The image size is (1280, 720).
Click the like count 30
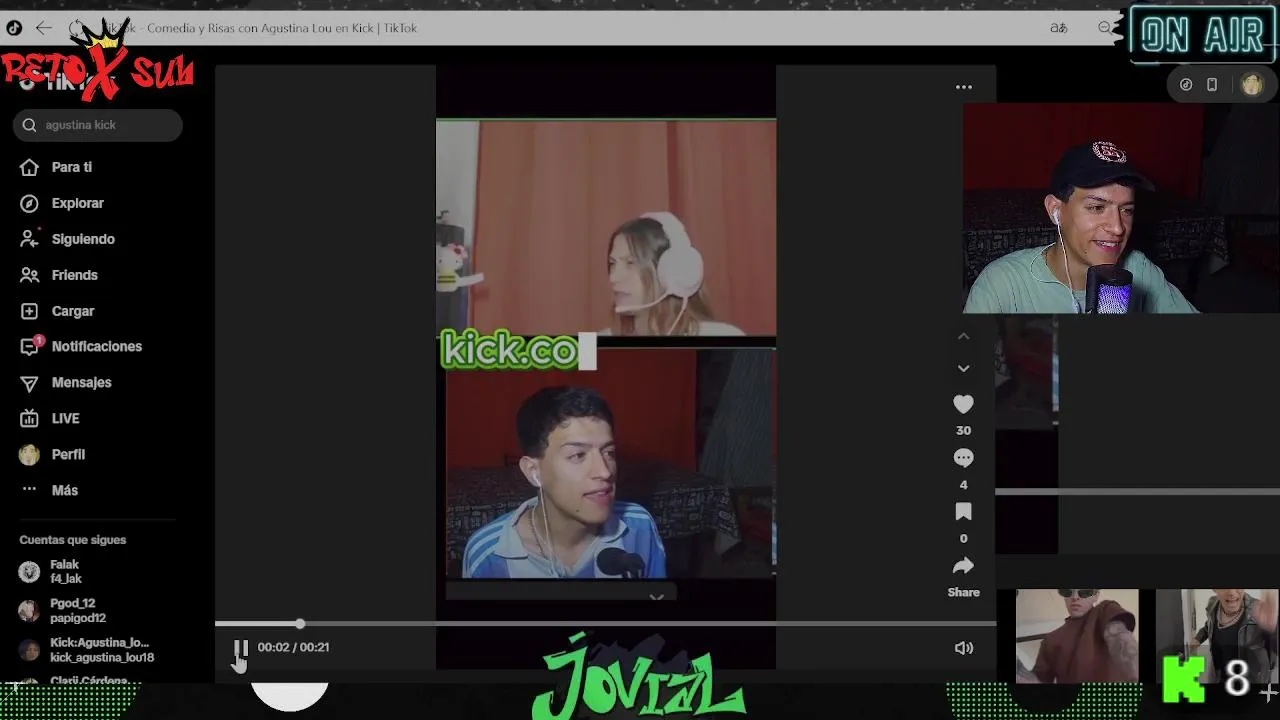coord(963,430)
